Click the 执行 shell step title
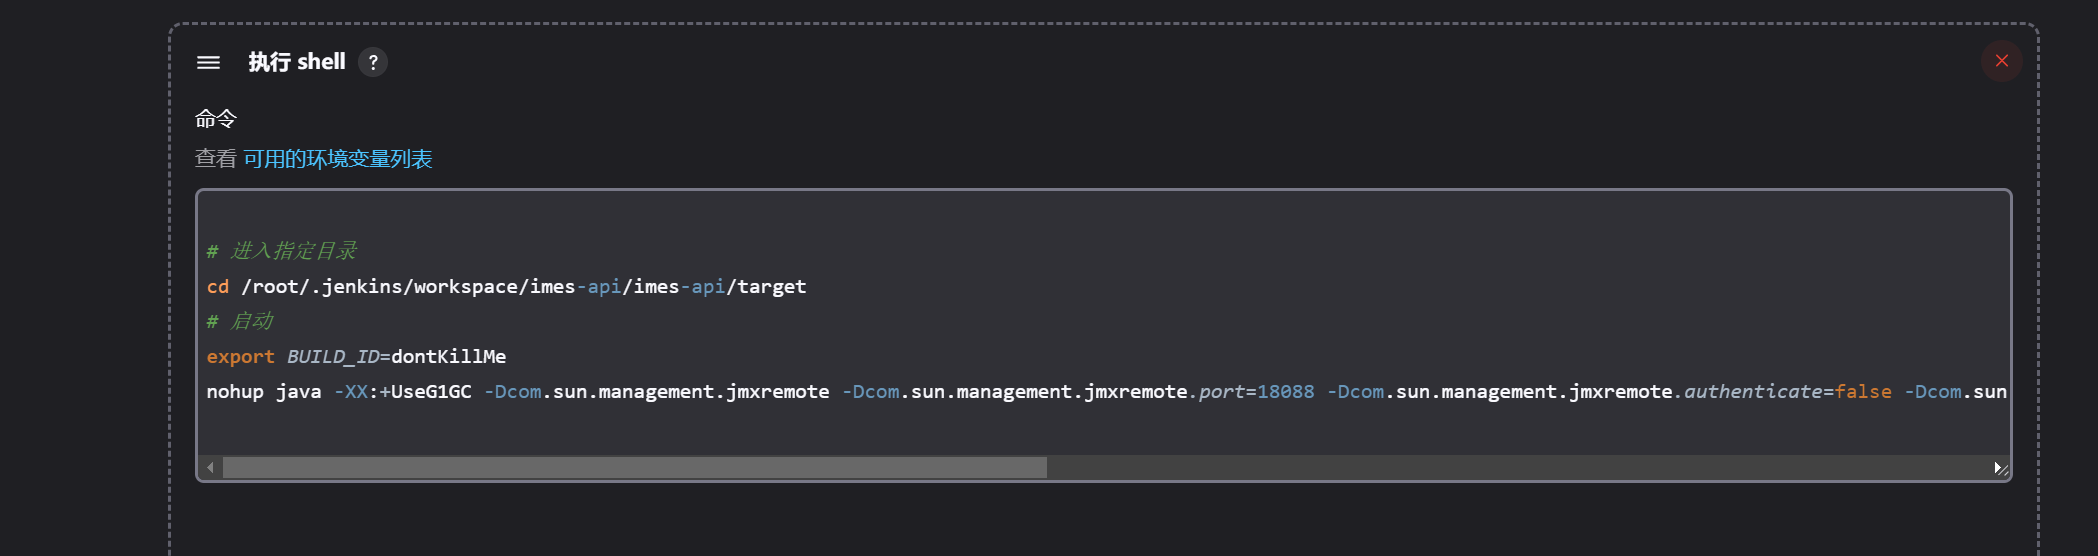2098x556 pixels. pyautogui.click(x=297, y=62)
